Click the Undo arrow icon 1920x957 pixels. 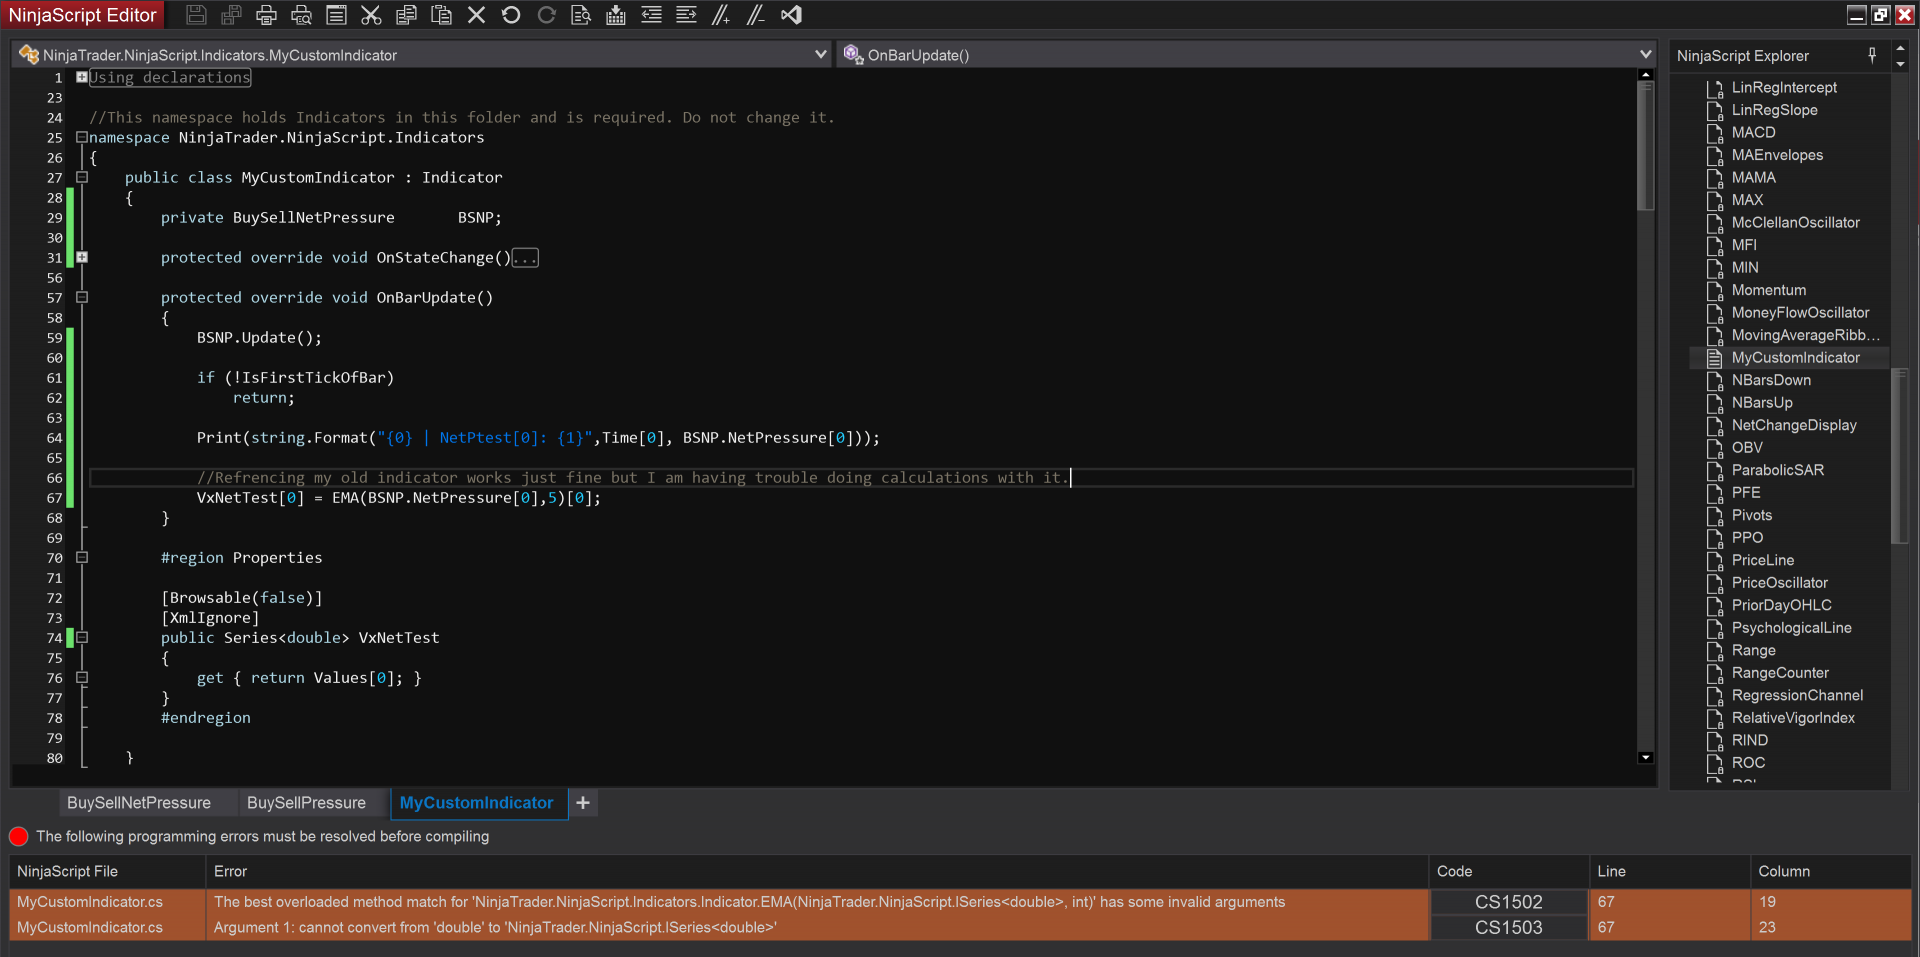(511, 15)
